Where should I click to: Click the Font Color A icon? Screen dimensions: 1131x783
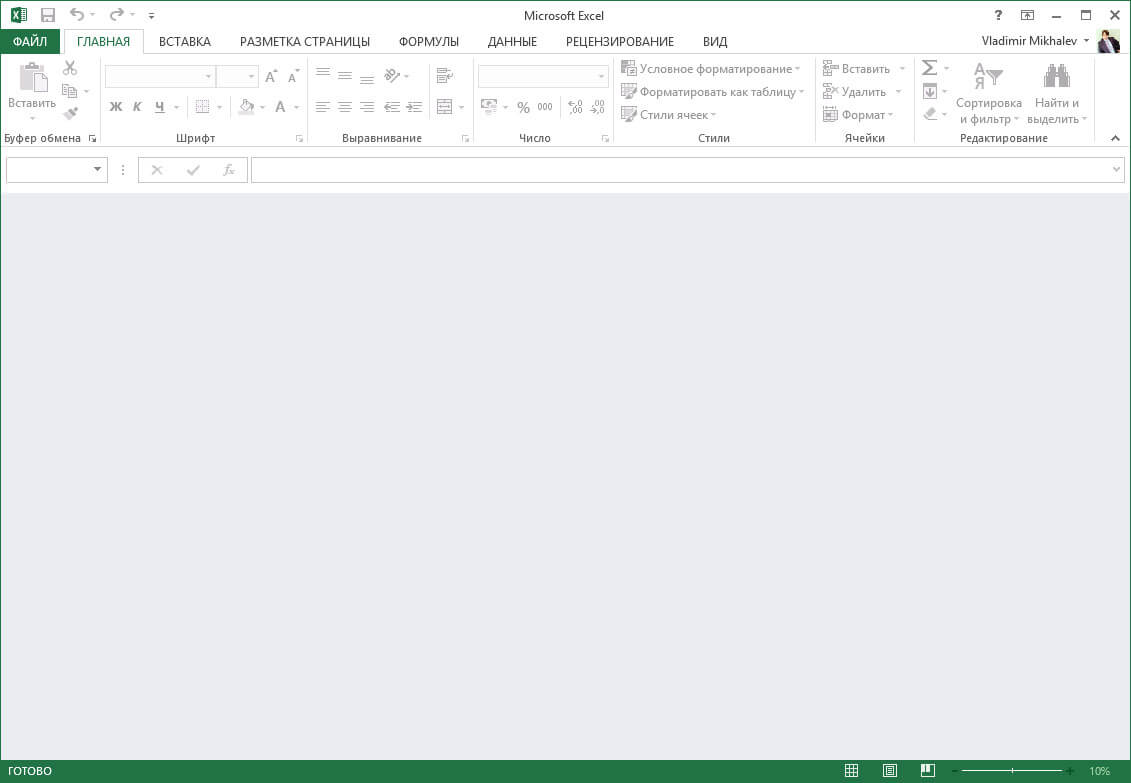tap(281, 107)
